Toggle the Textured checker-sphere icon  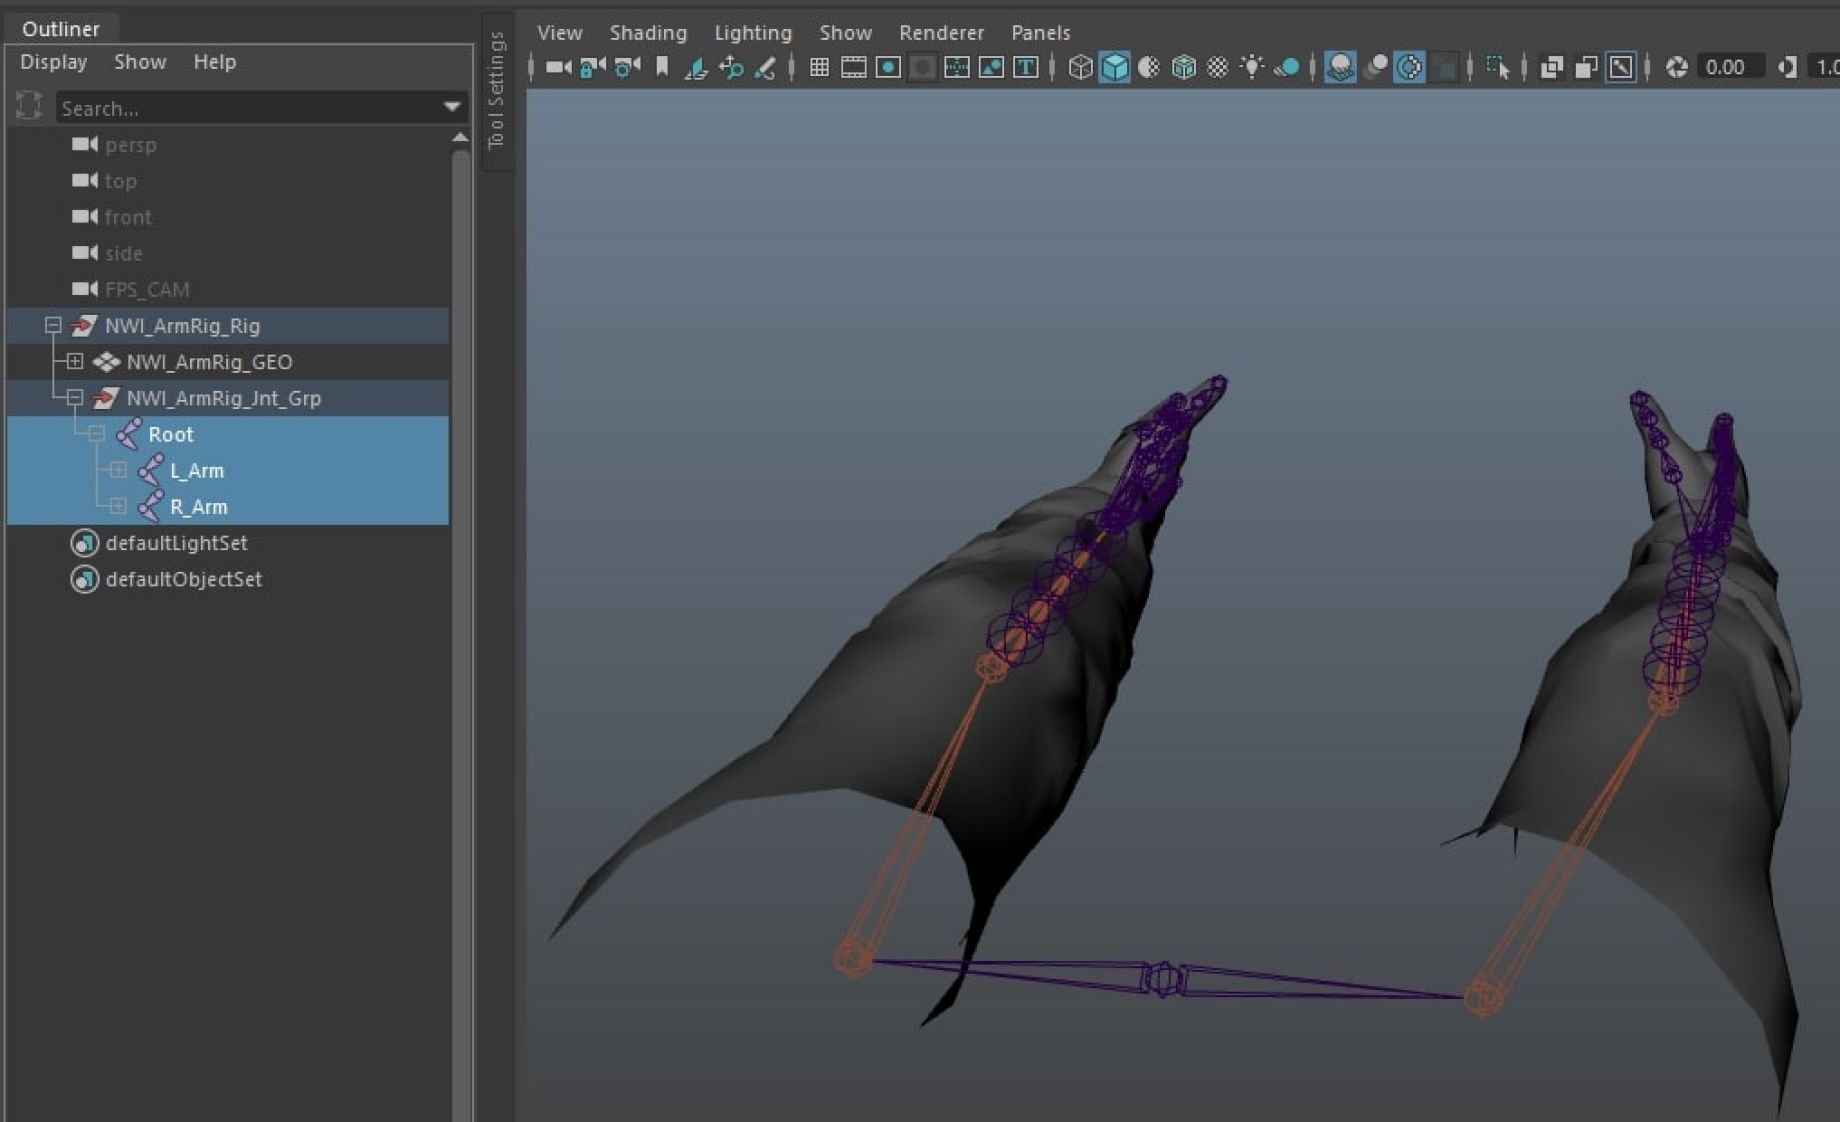pos(1217,67)
